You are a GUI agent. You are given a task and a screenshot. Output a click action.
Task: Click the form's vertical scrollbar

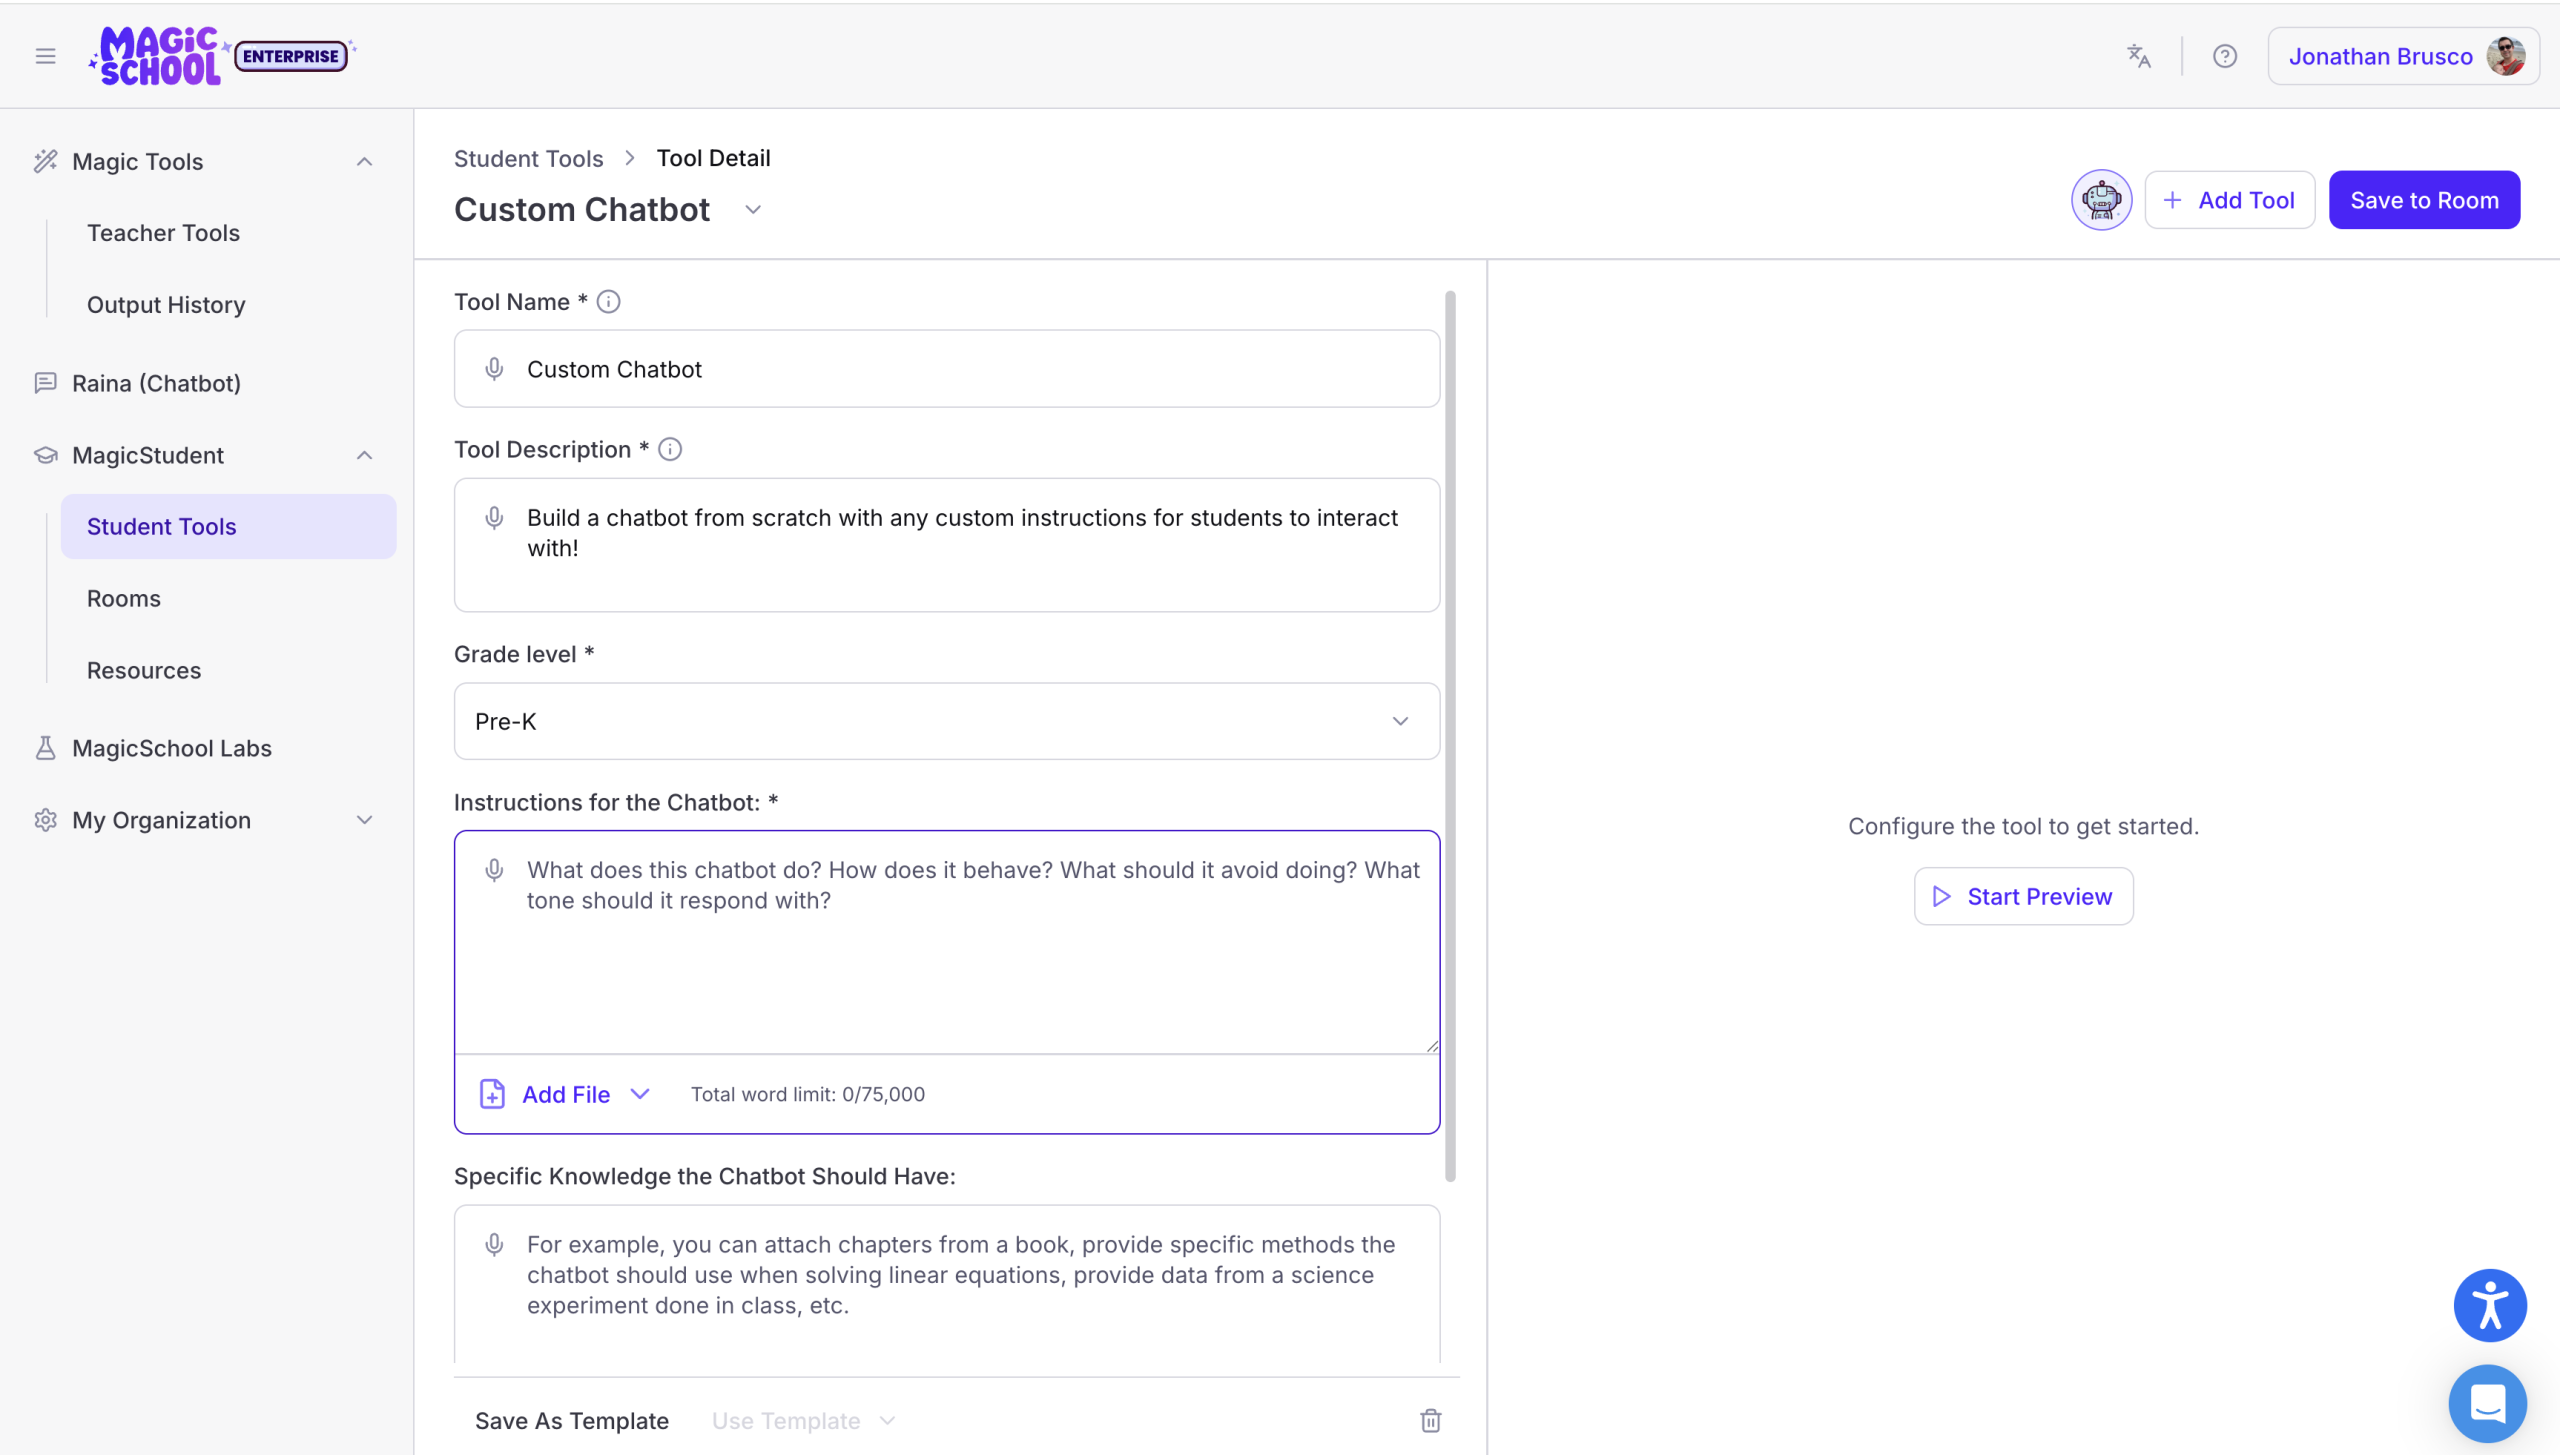coord(1450,736)
